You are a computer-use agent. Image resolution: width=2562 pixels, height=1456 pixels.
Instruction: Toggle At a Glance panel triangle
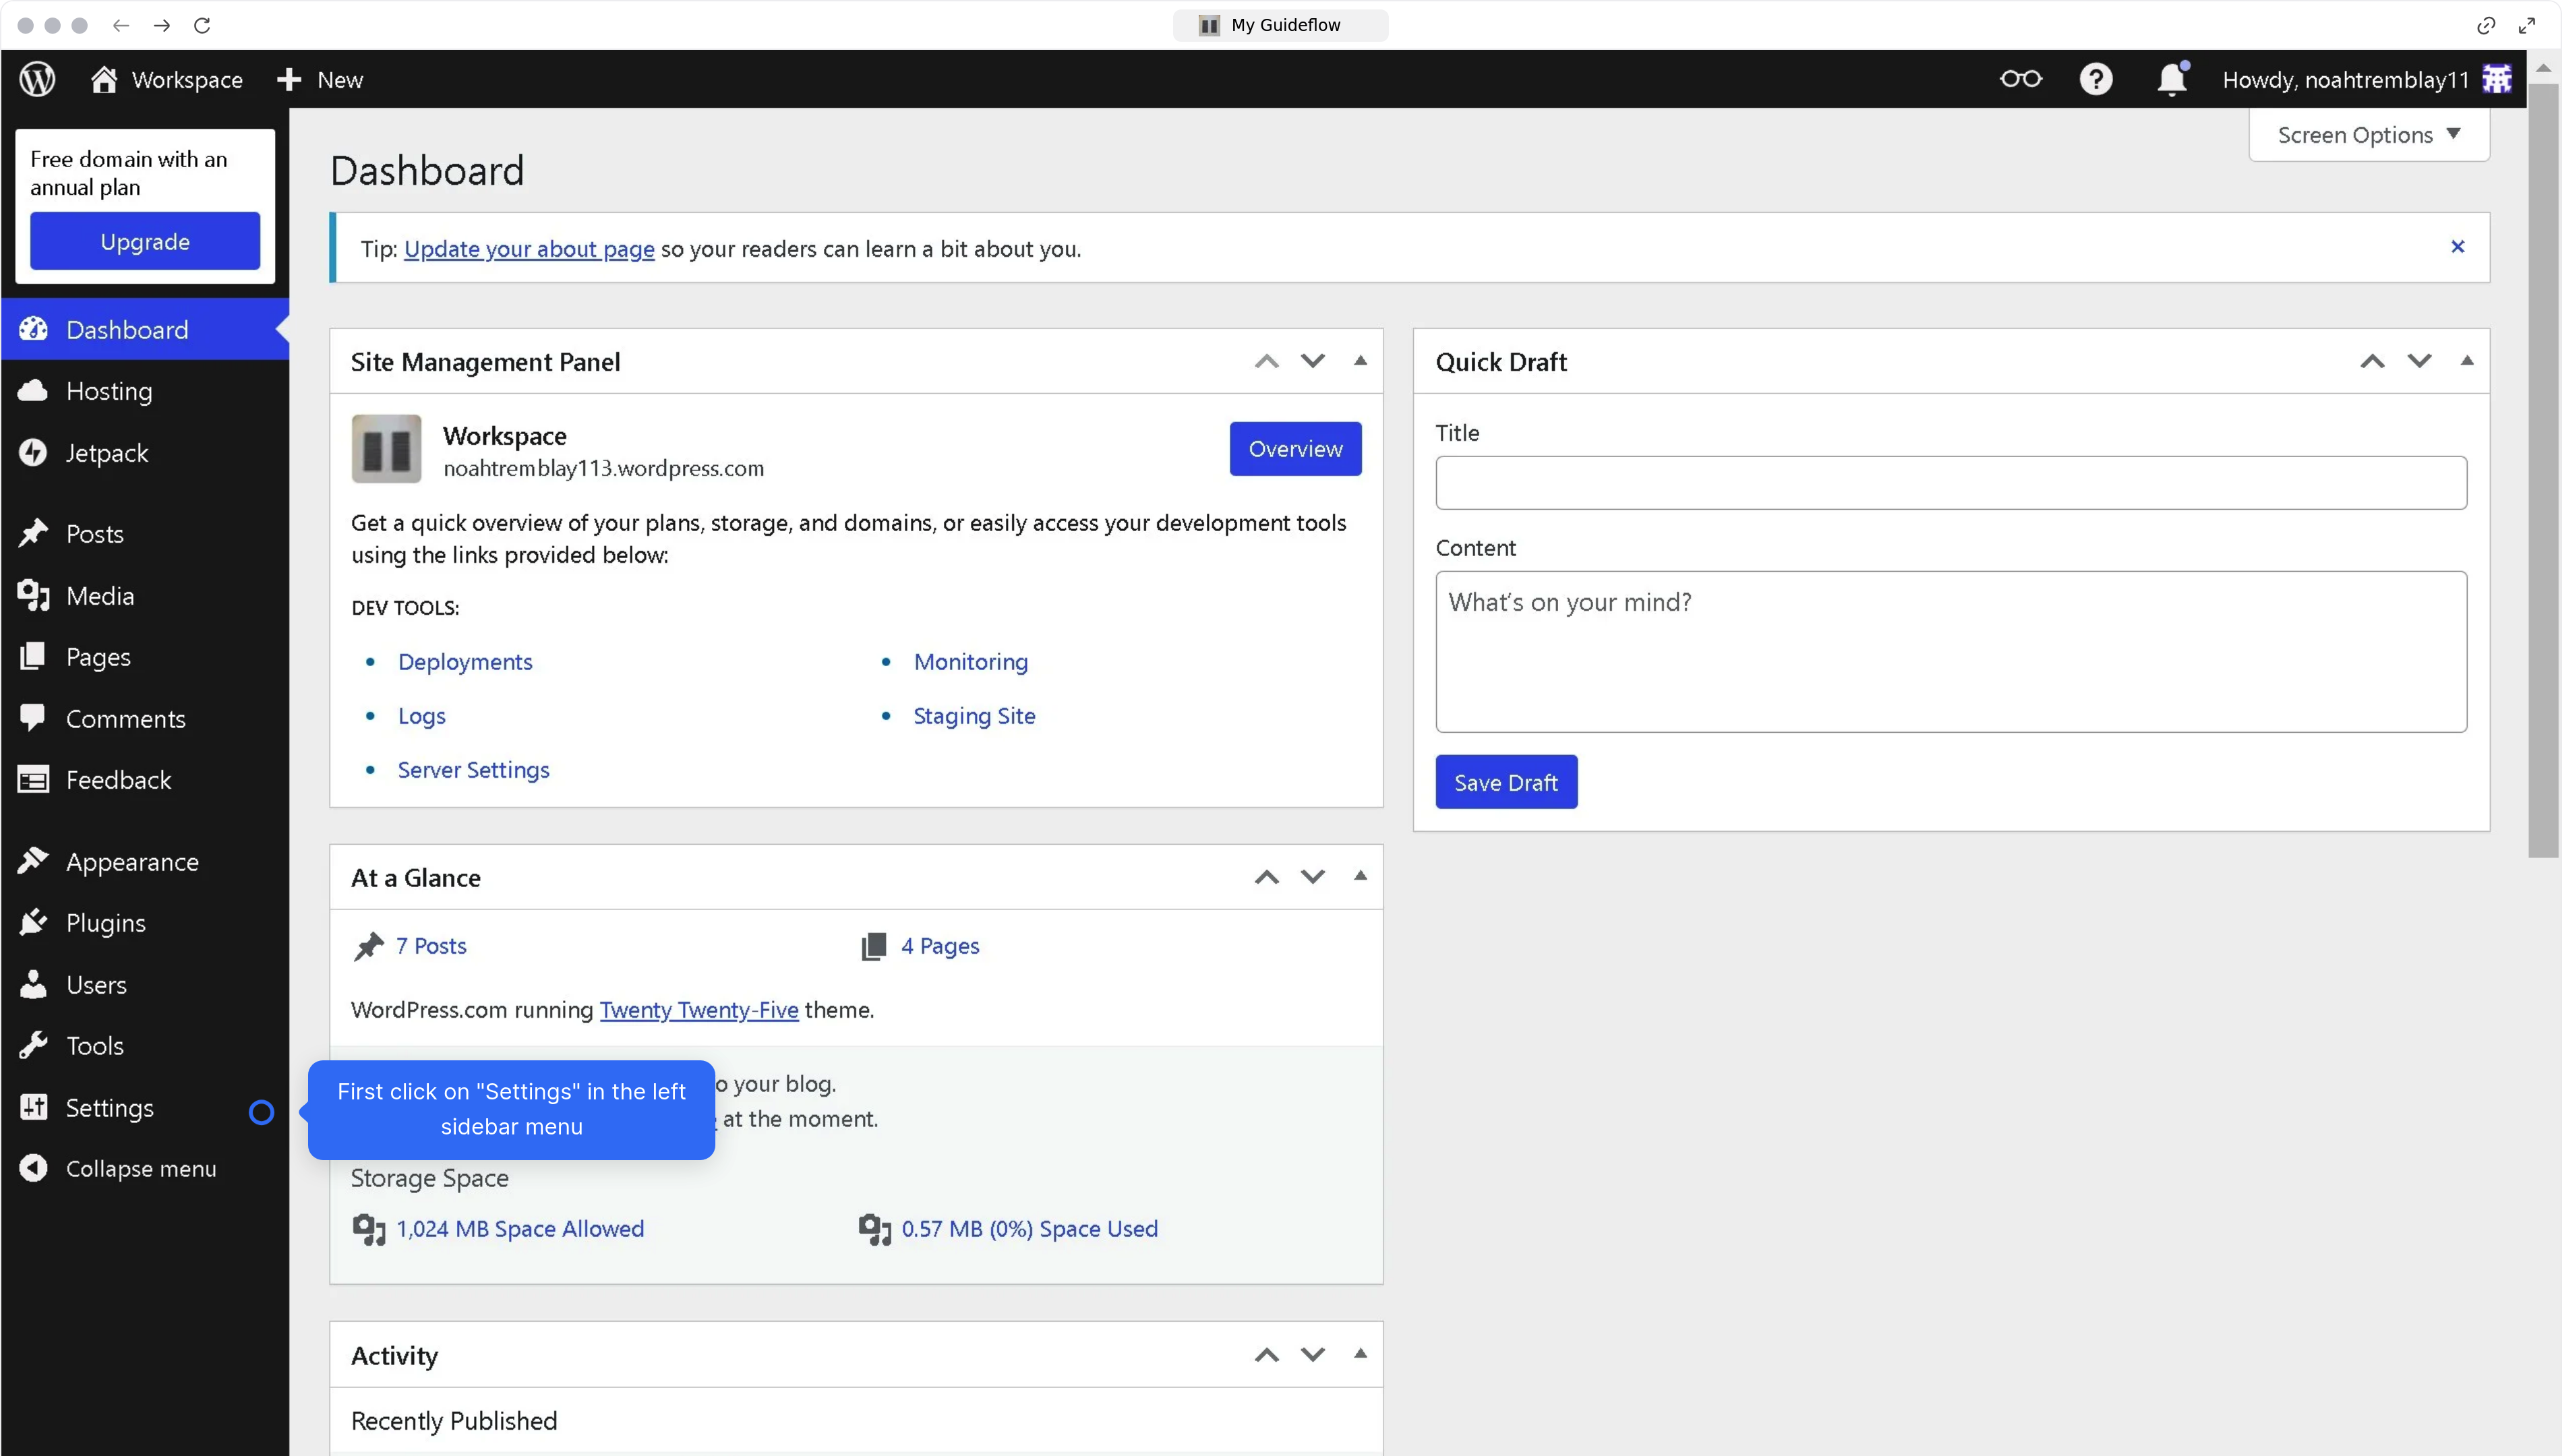(x=1360, y=876)
